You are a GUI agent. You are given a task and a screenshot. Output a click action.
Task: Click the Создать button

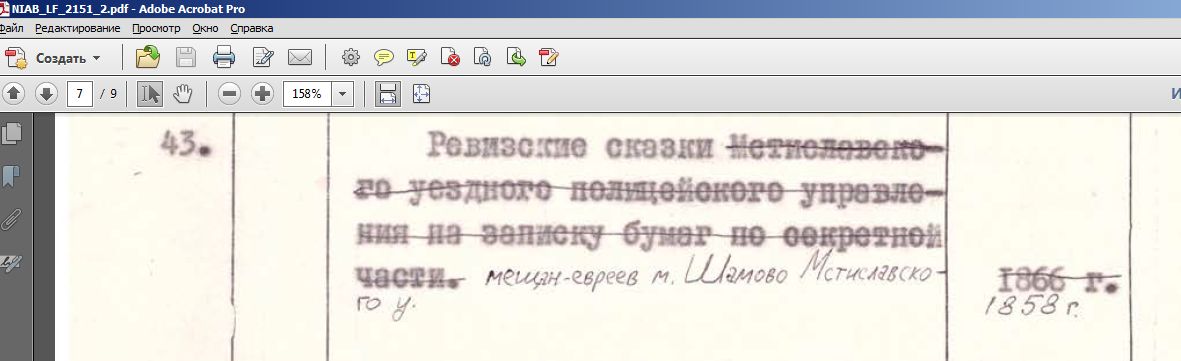[x=53, y=58]
